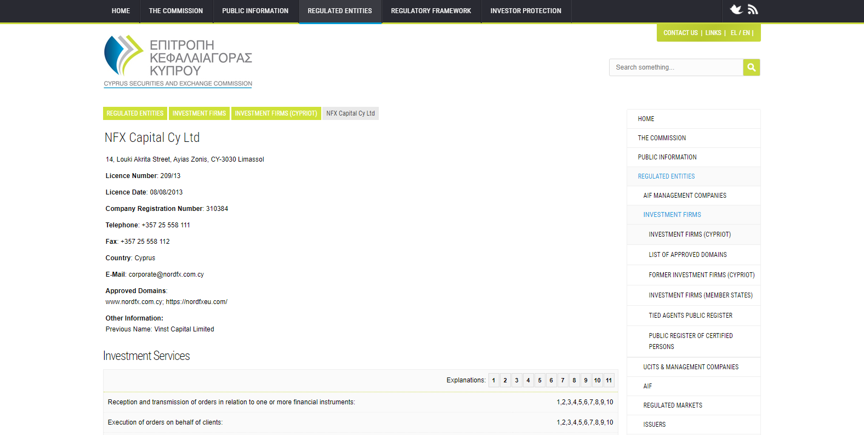Open the HOME top menu item
Viewport: 864px width, 435px height.
121,11
